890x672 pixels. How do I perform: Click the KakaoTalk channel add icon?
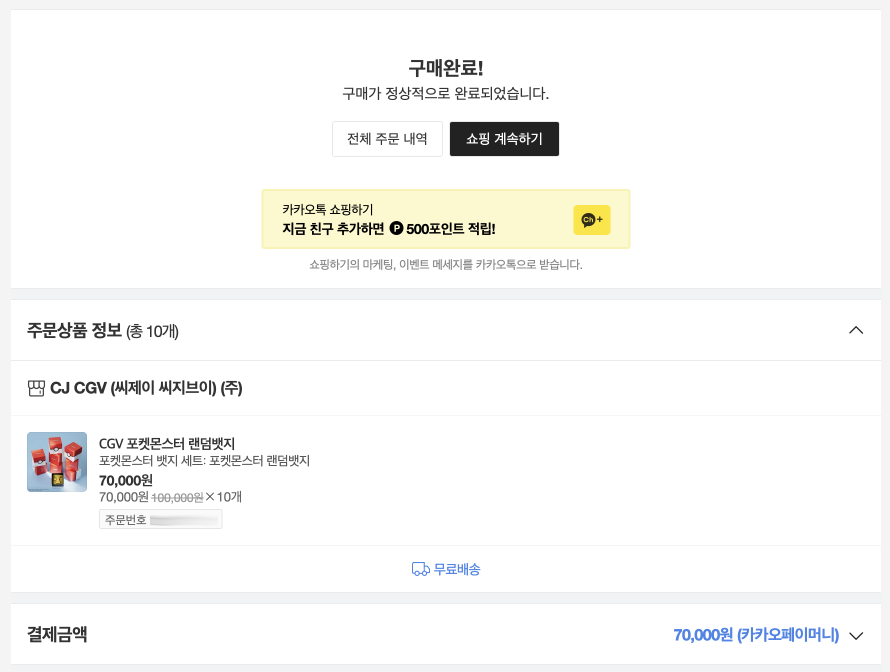591,220
